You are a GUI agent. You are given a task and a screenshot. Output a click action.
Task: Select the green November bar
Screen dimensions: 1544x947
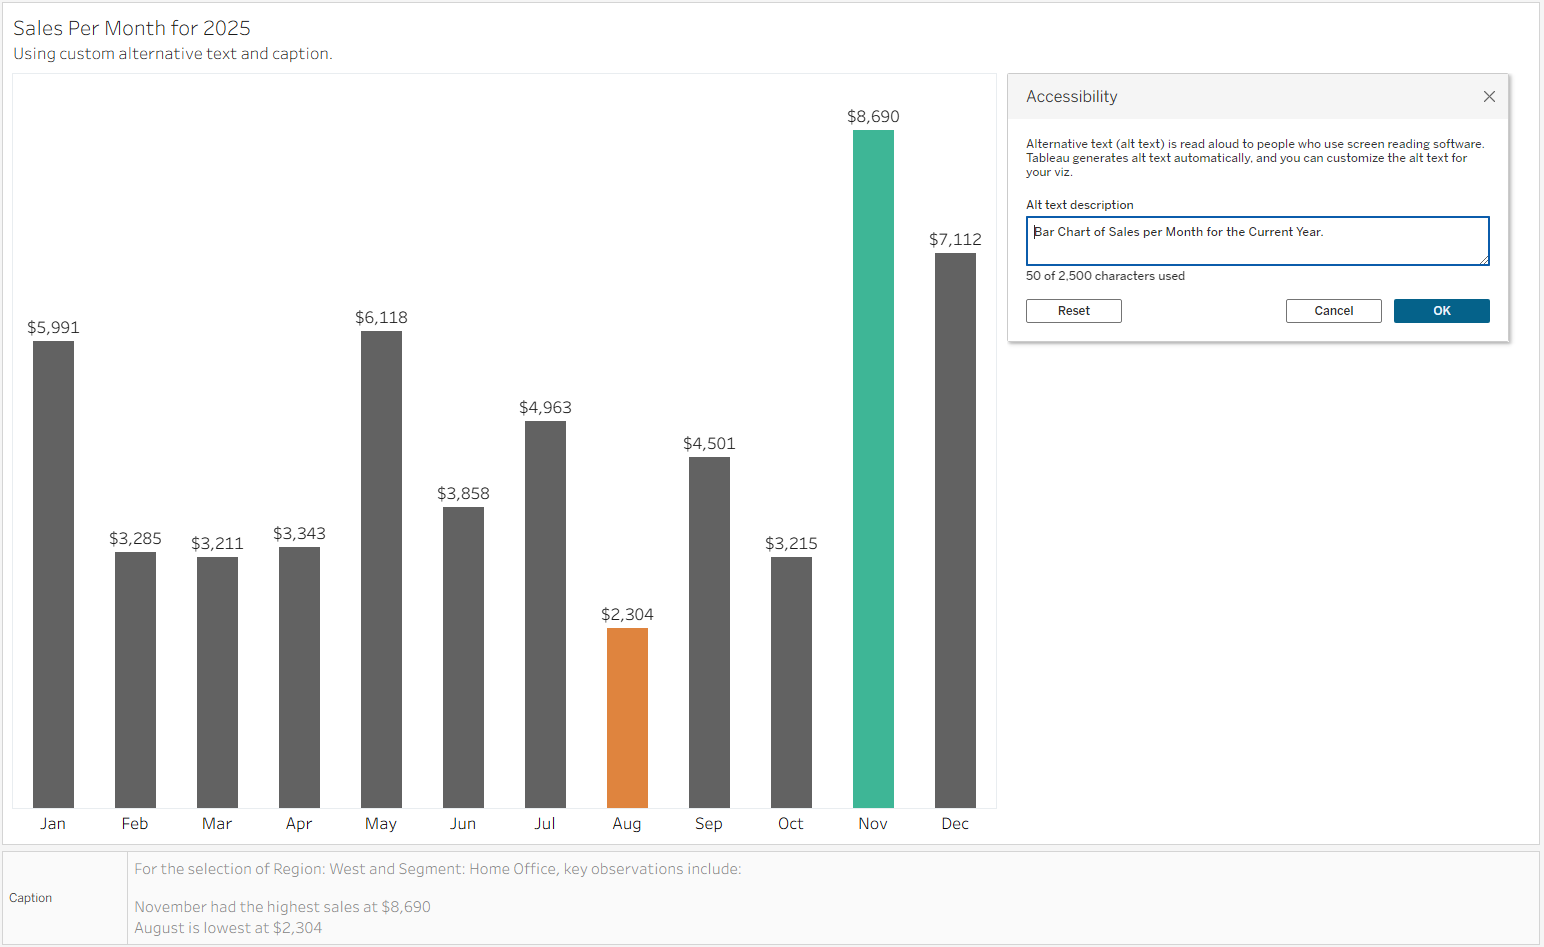tap(873, 468)
